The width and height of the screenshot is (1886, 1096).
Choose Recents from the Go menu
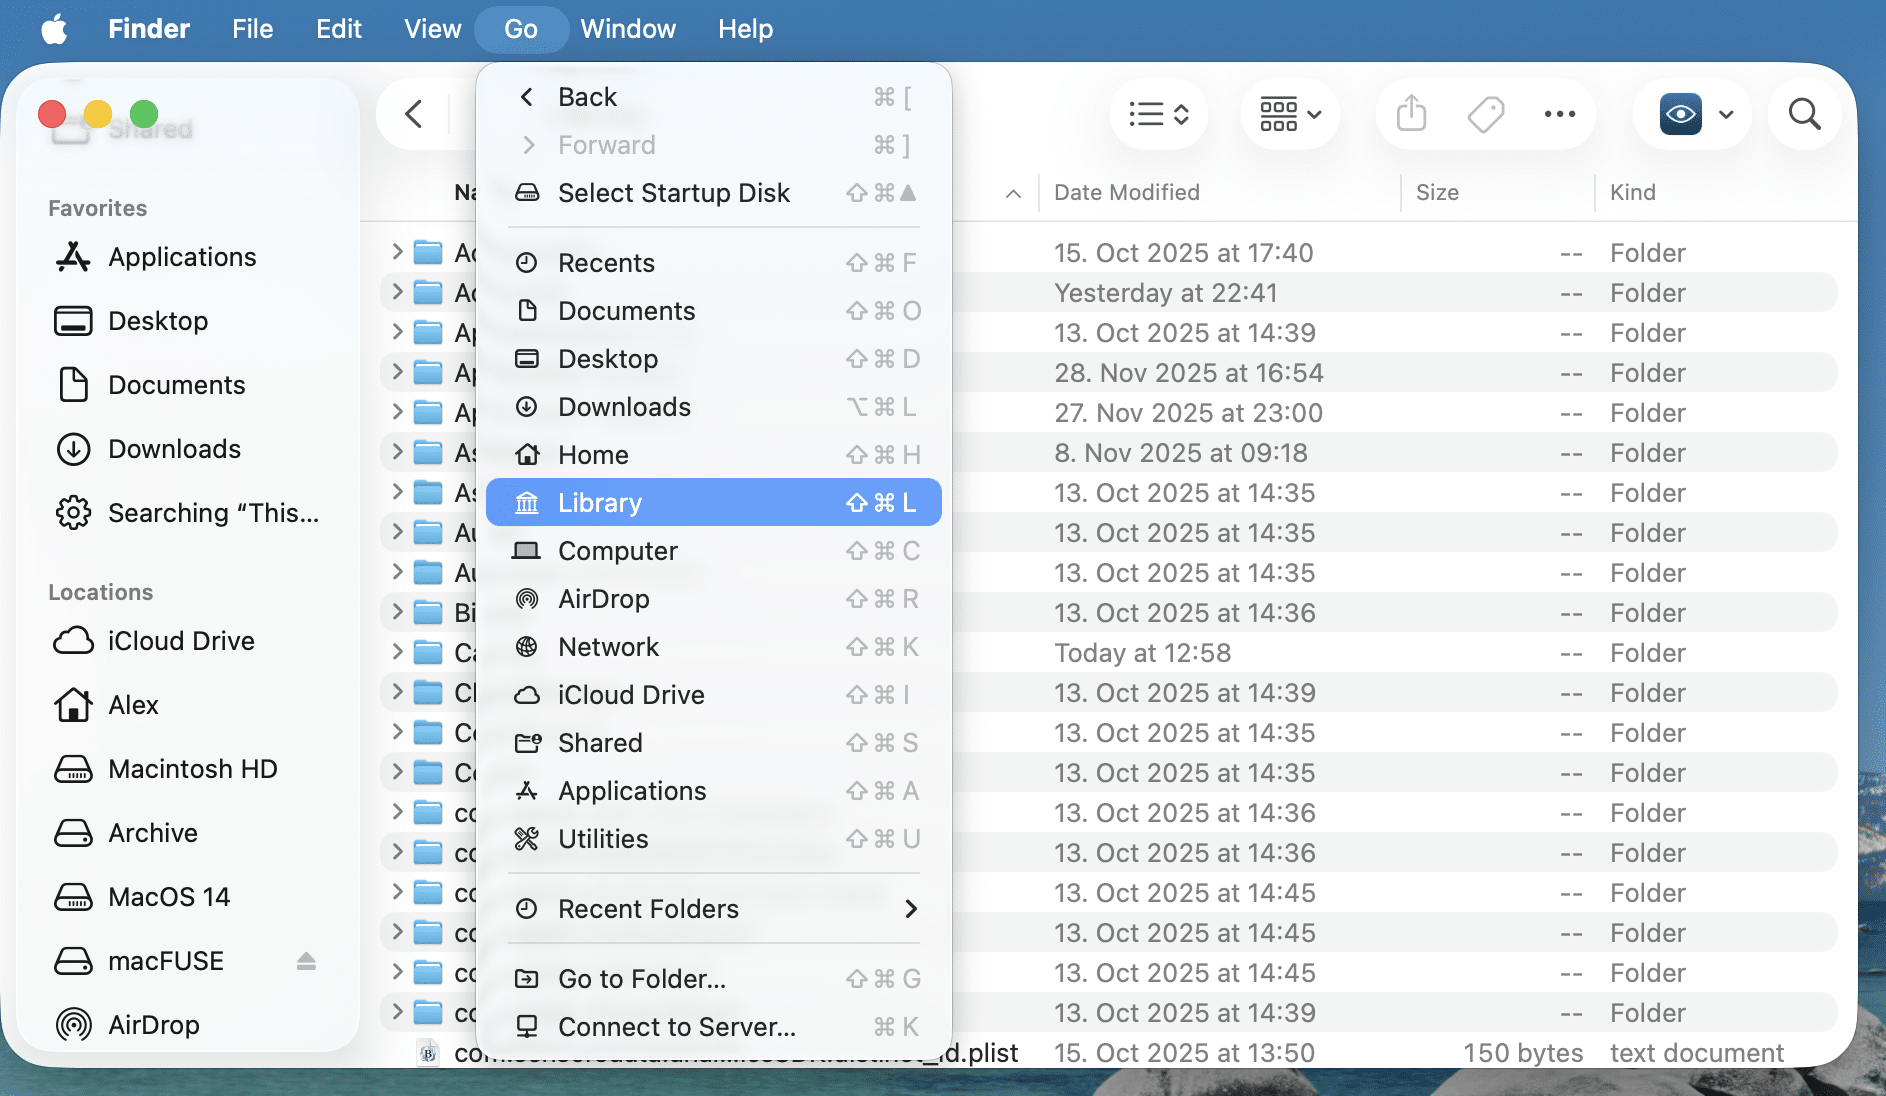[713, 263]
